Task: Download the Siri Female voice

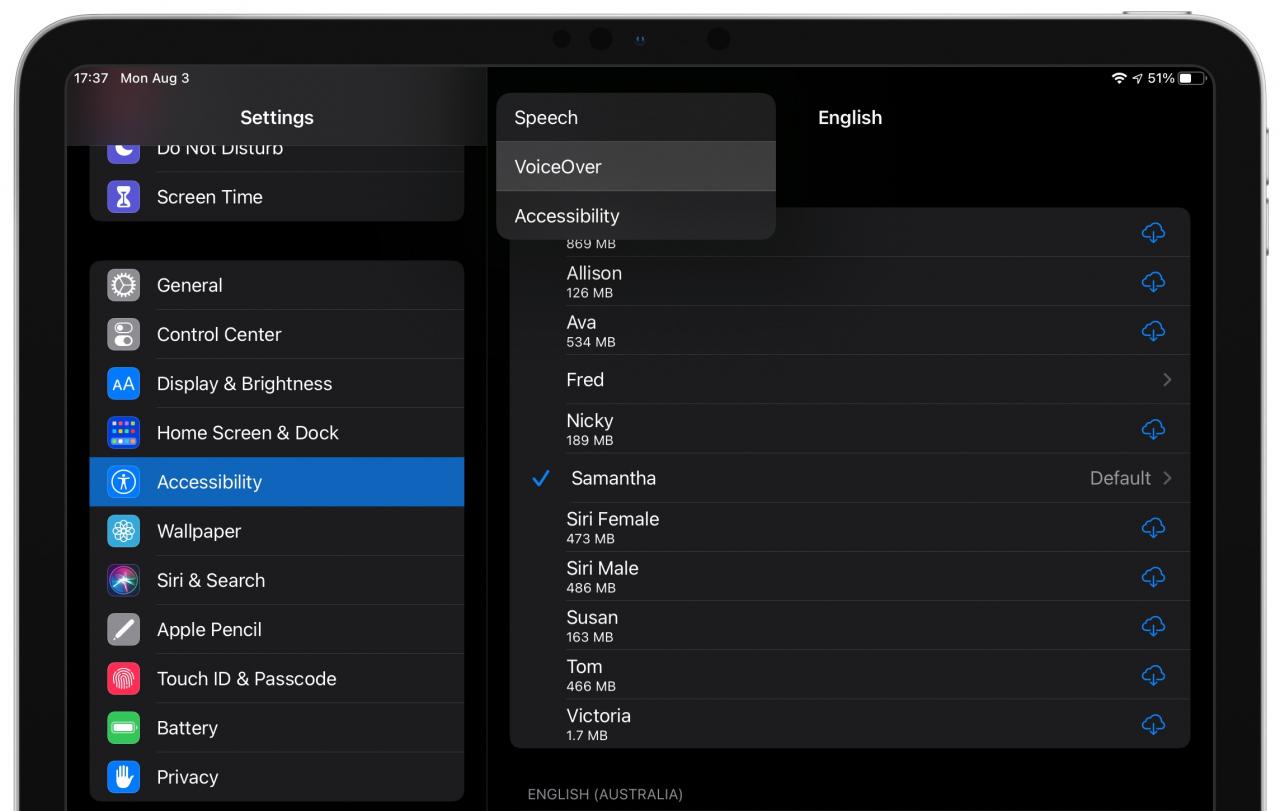Action: click(1153, 527)
